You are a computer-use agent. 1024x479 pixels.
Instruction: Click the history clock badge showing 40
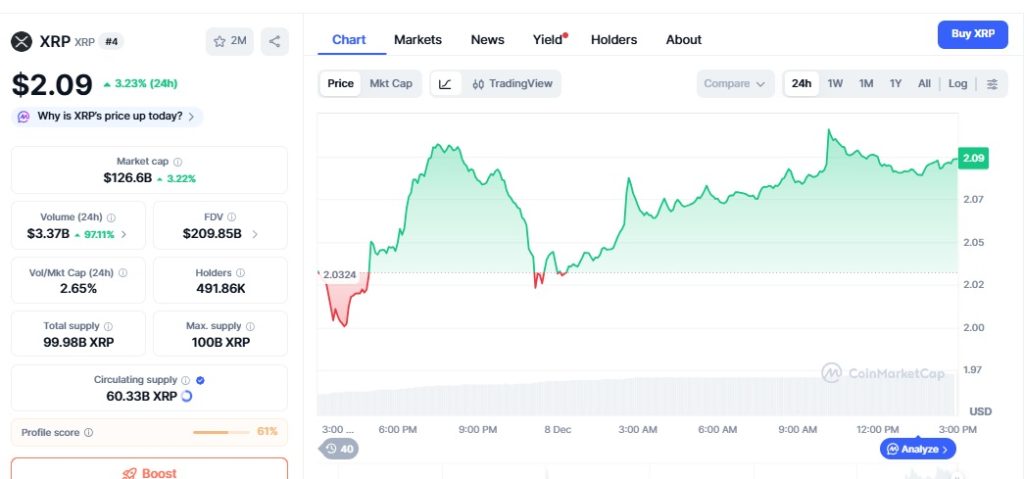pyautogui.click(x=339, y=449)
